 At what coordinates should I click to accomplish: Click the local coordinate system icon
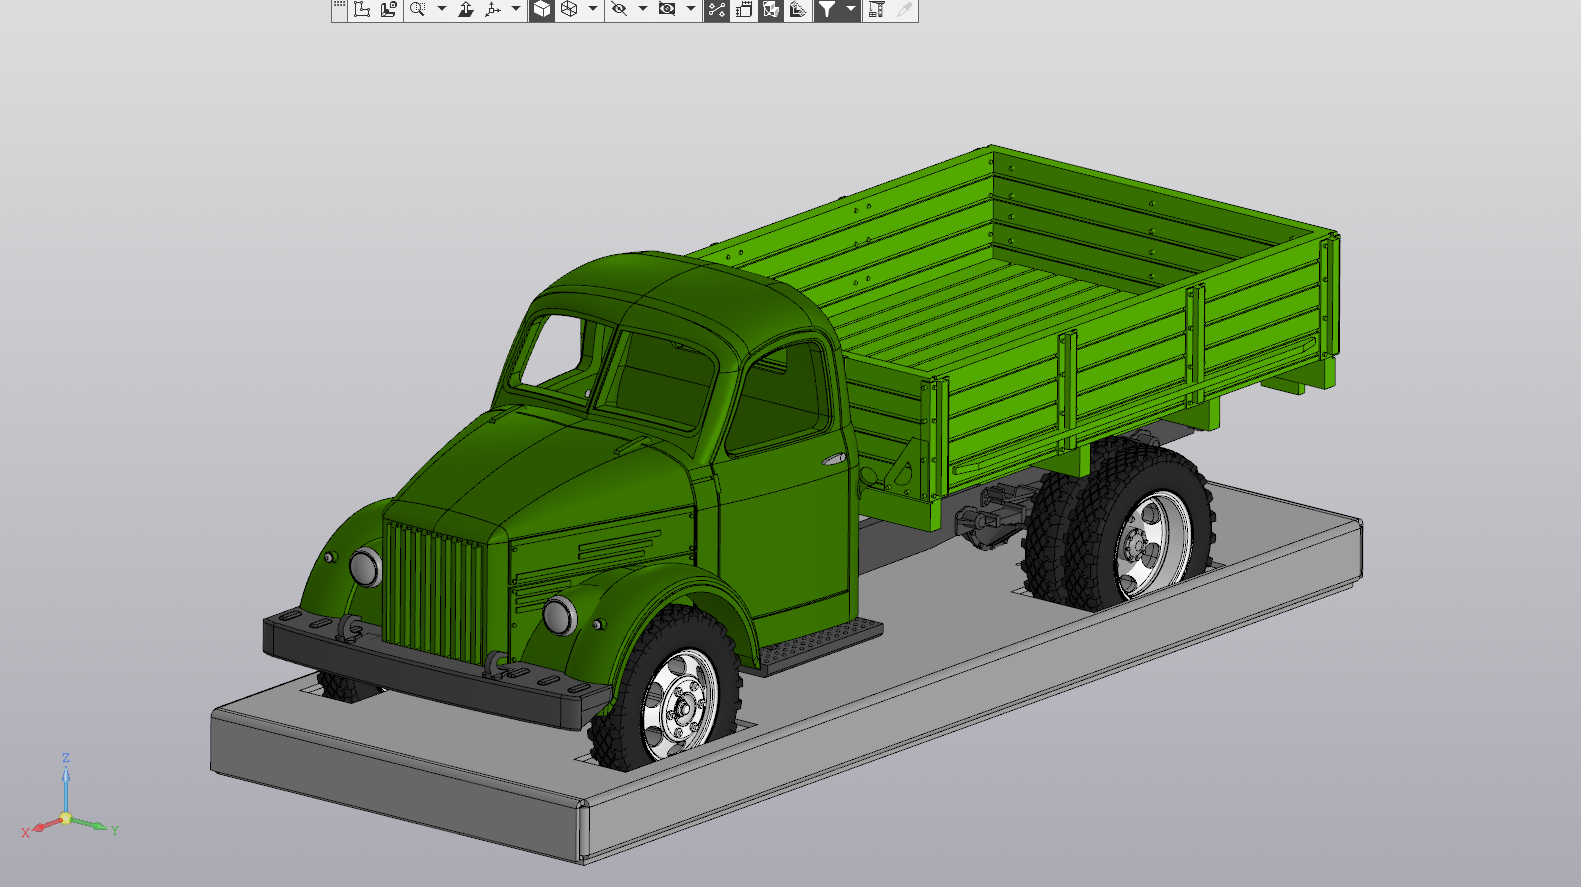click(x=389, y=10)
